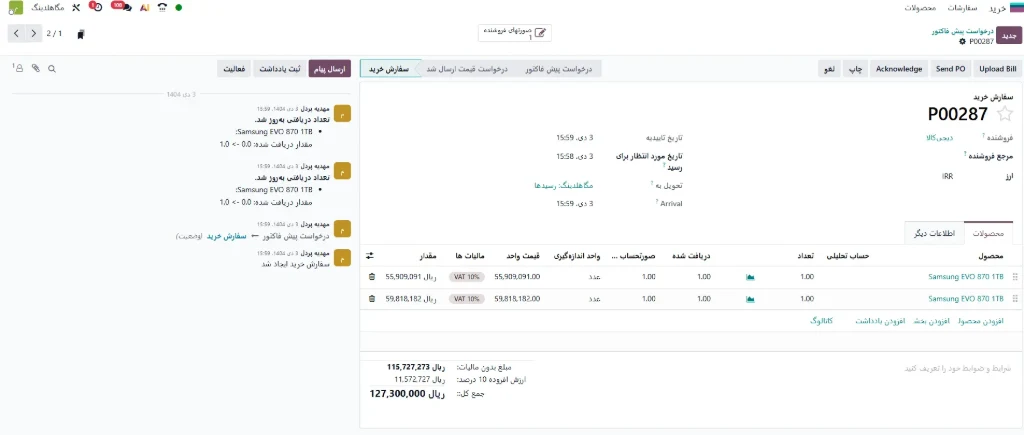Click the green online status dot
This screenshot has height=435, width=1024.
tap(179, 8)
